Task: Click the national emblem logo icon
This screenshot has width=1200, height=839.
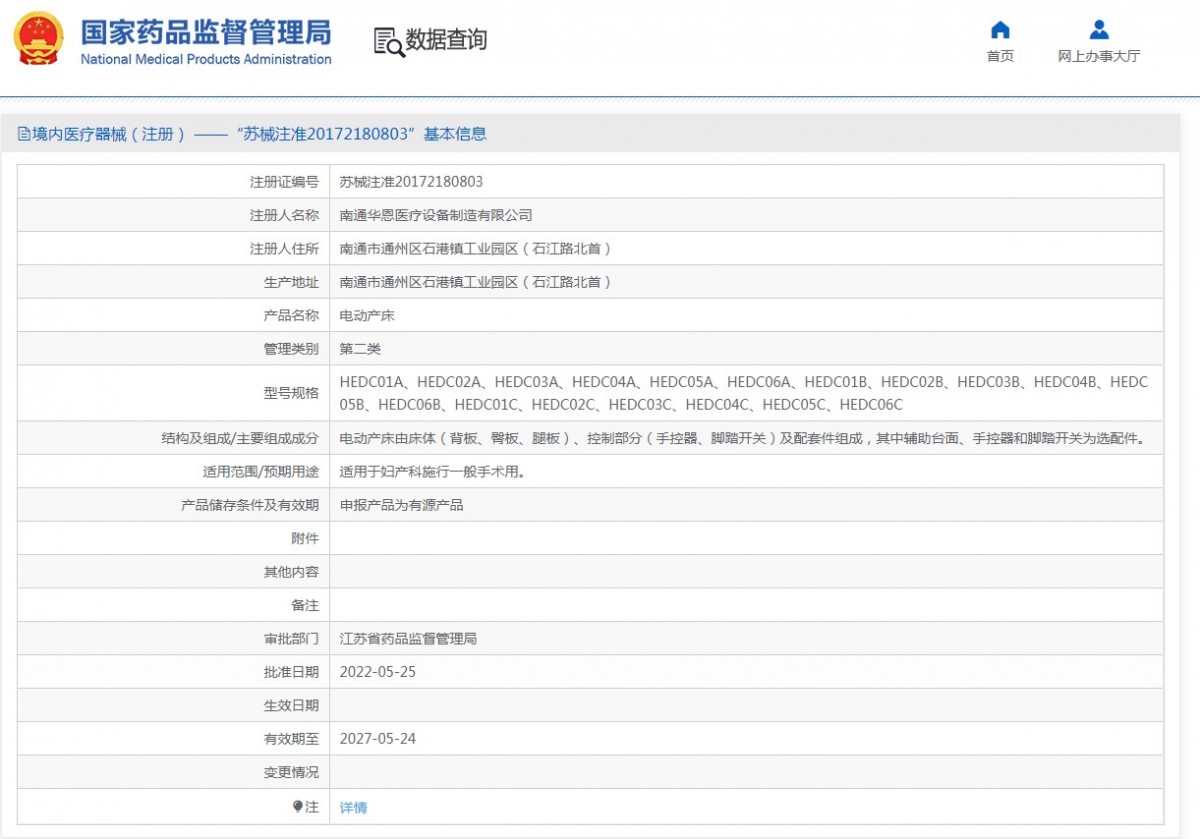Action: [x=38, y=39]
